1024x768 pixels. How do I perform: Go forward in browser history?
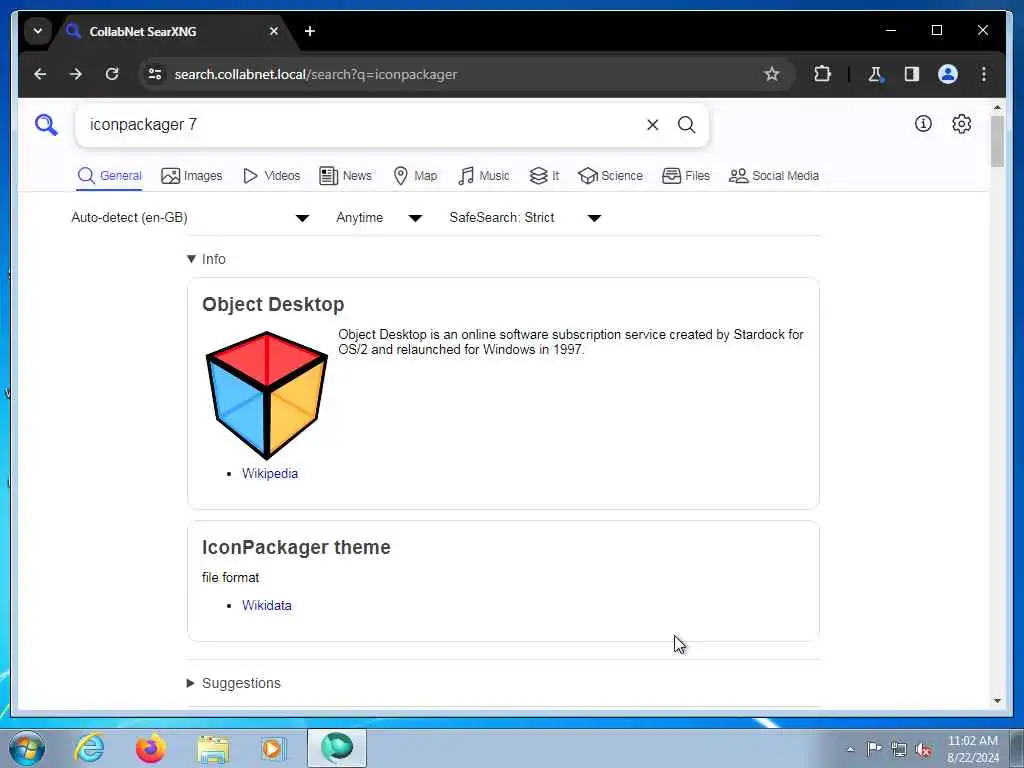76,74
